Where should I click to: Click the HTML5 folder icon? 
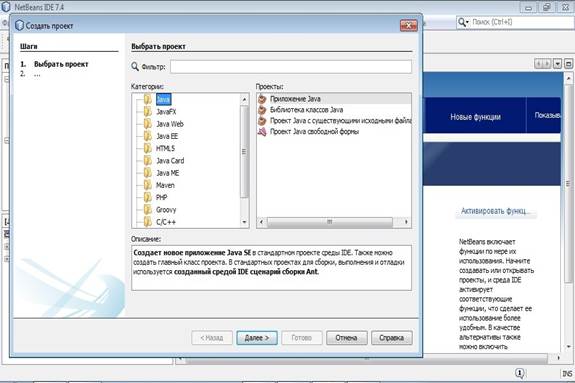tap(148, 148)
